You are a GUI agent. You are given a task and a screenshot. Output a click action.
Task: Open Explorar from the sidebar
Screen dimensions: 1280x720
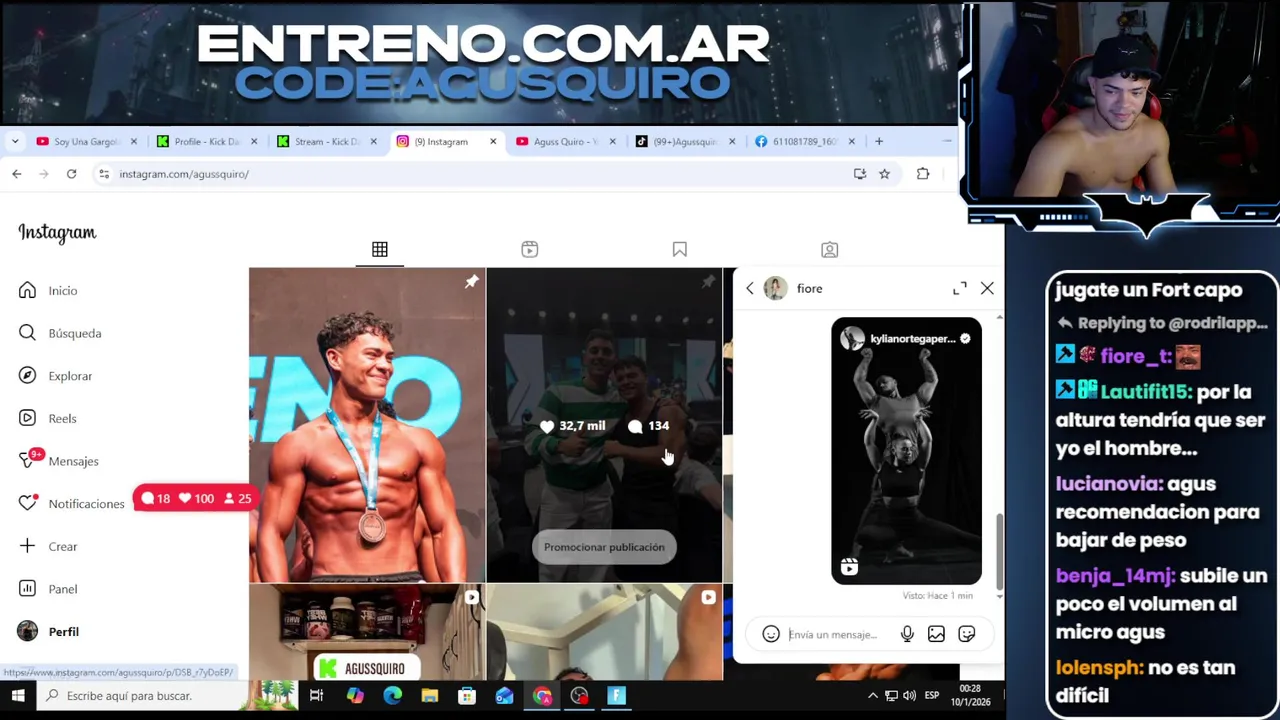coord(56,376)
